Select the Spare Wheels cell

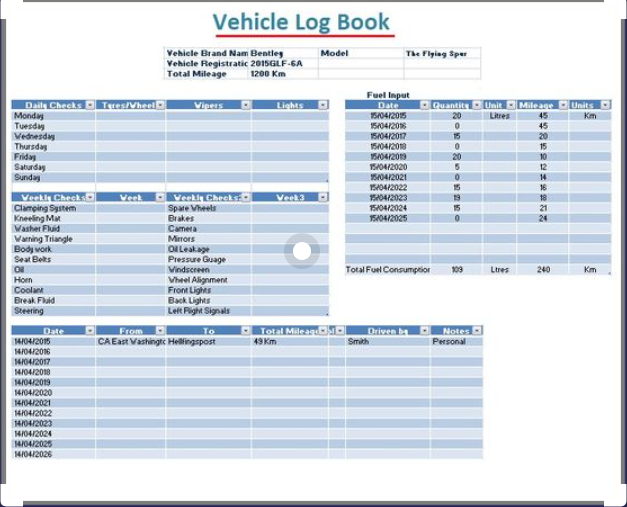click(208, 208)
